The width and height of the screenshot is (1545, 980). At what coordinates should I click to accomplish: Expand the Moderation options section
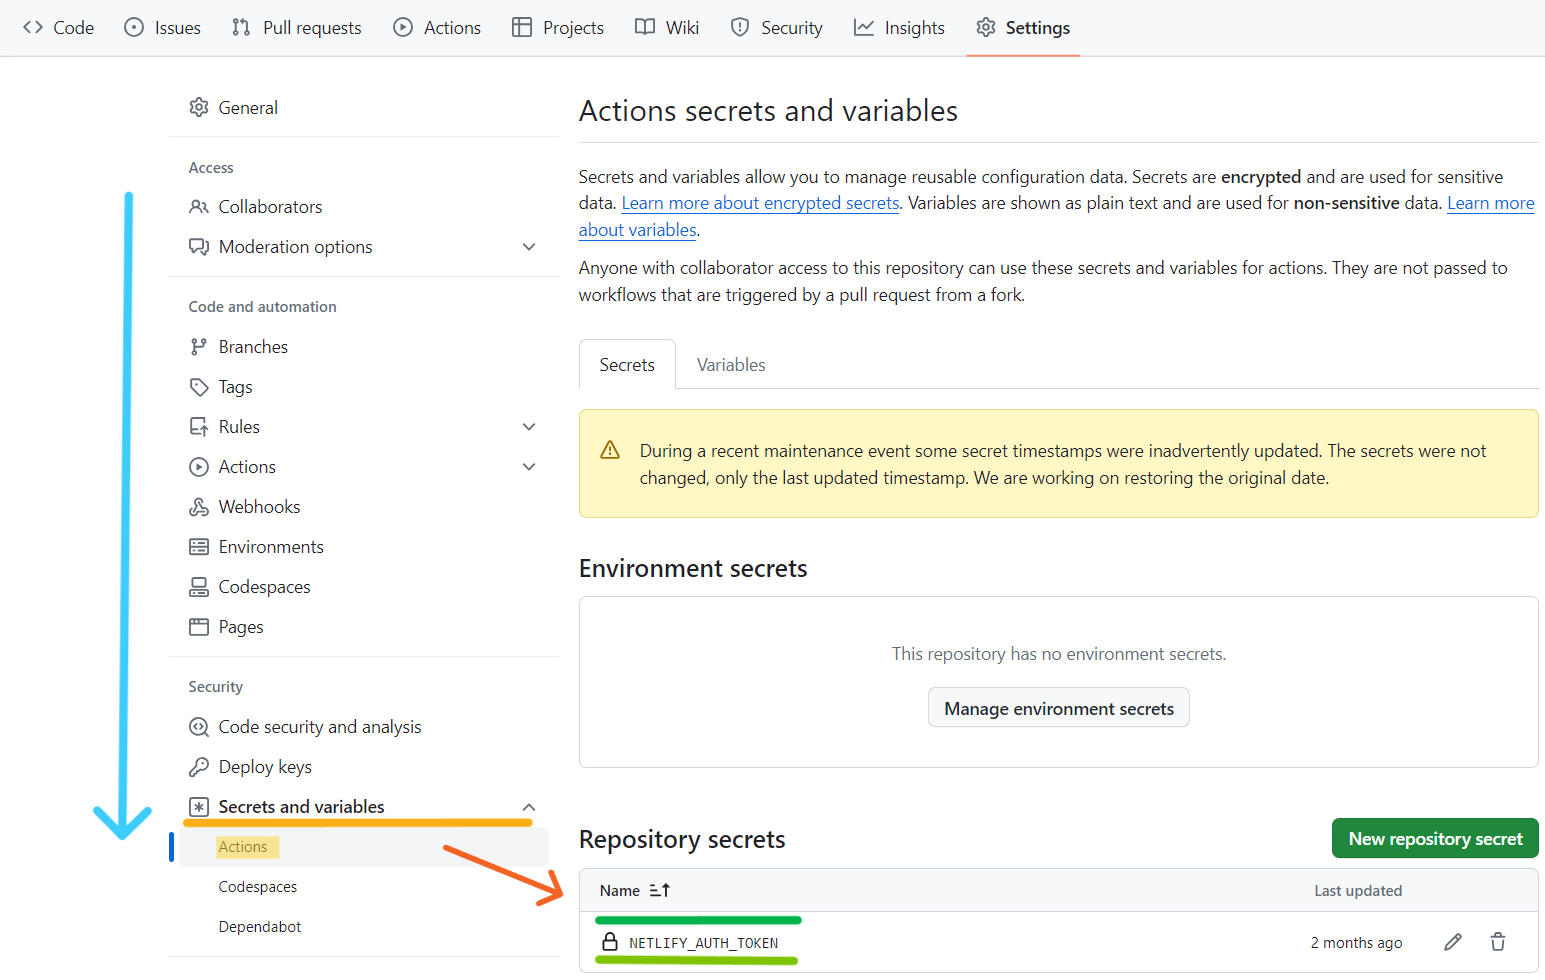pos(529,247)
